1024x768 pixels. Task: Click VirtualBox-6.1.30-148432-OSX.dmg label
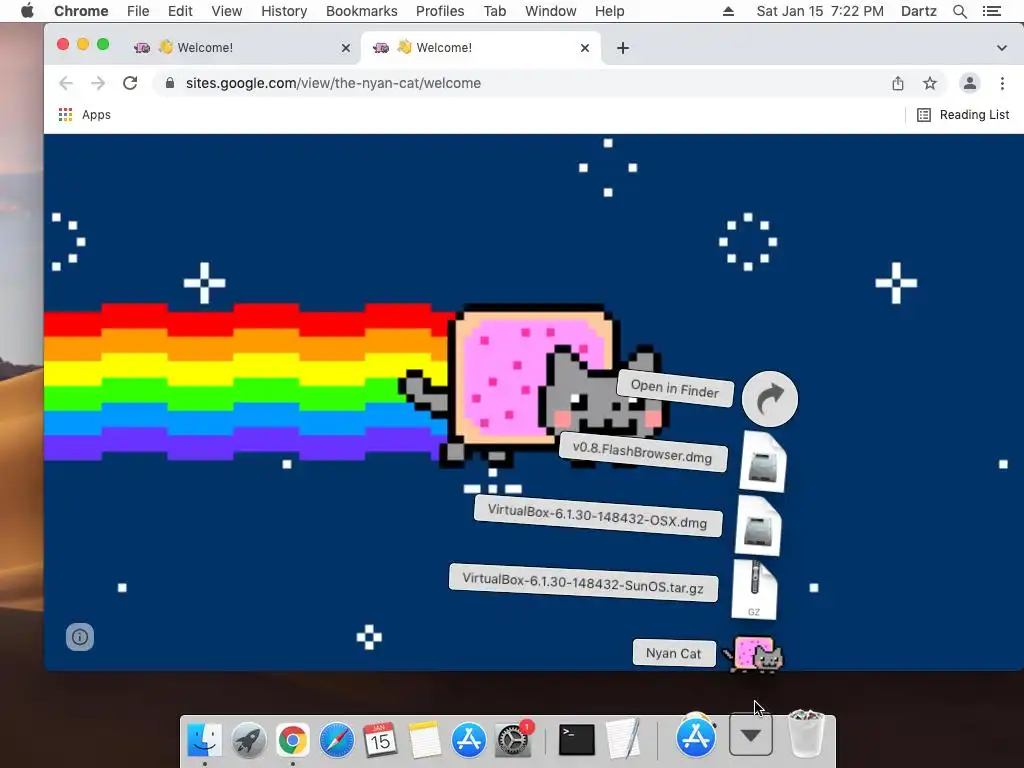click(x=598, y=516)
